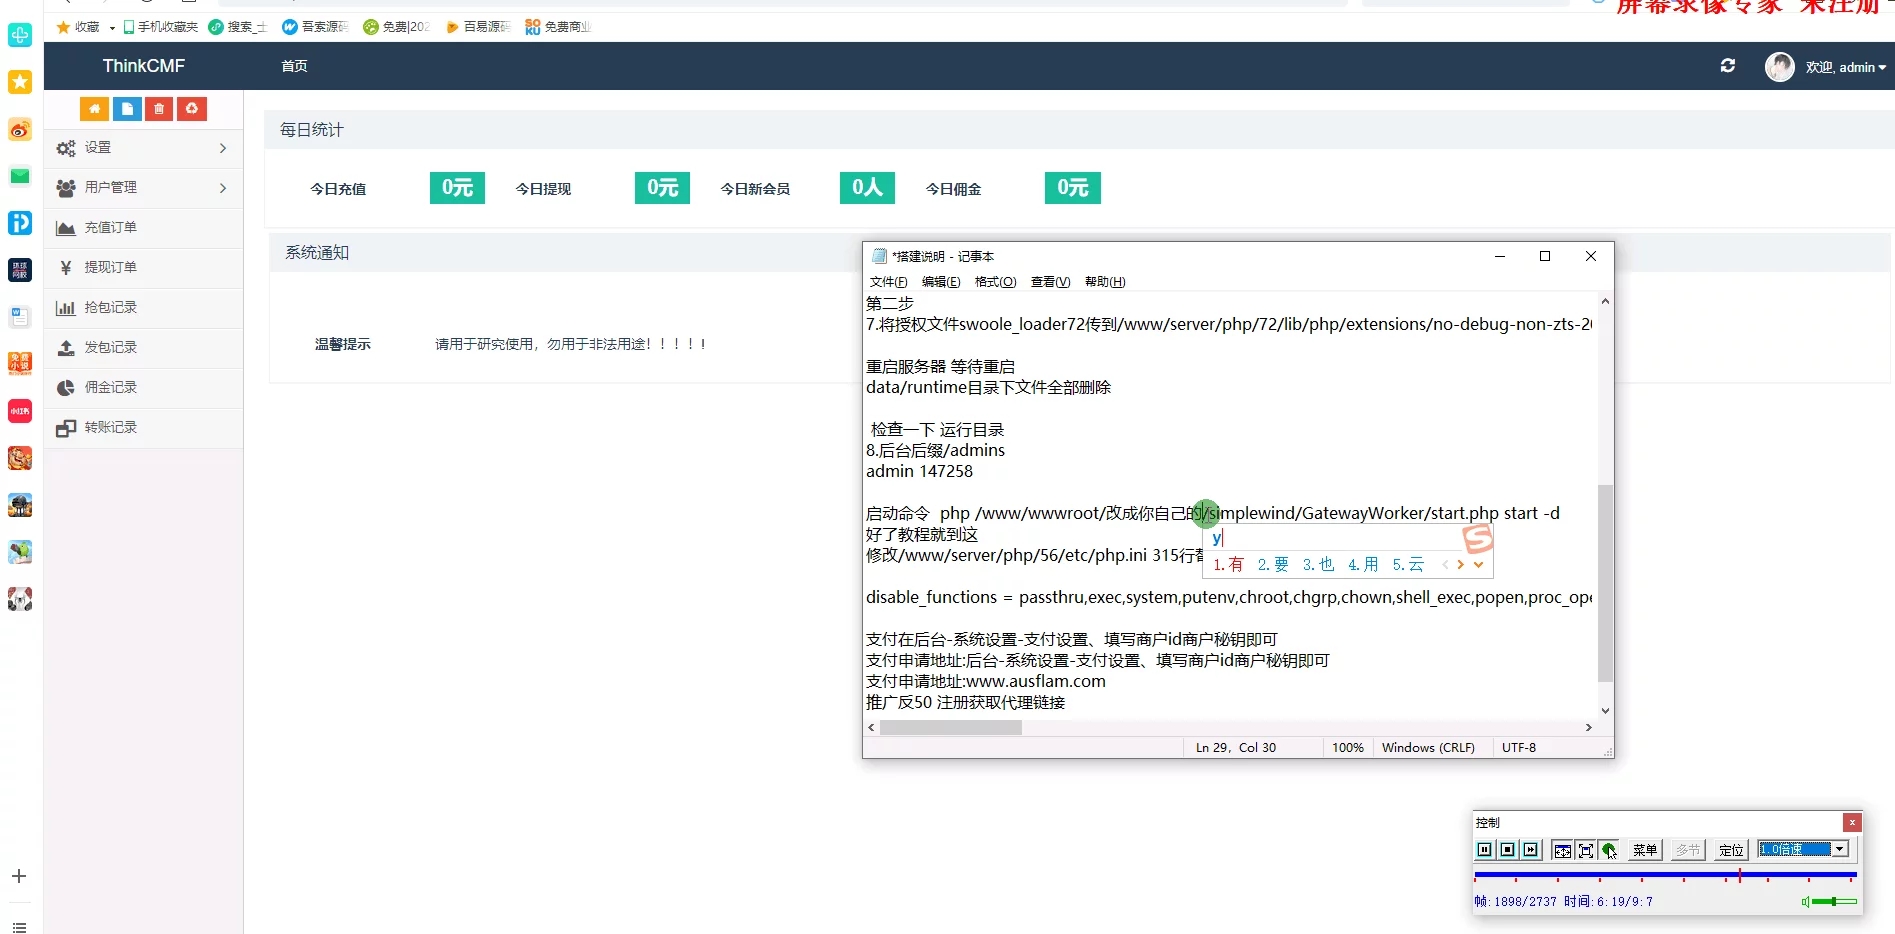Image resolution: width=1895 pixels, height=934 pixels.
Task: Click the red trash shortcut icon
Action: pyautogui.click(x=159, y=109)
